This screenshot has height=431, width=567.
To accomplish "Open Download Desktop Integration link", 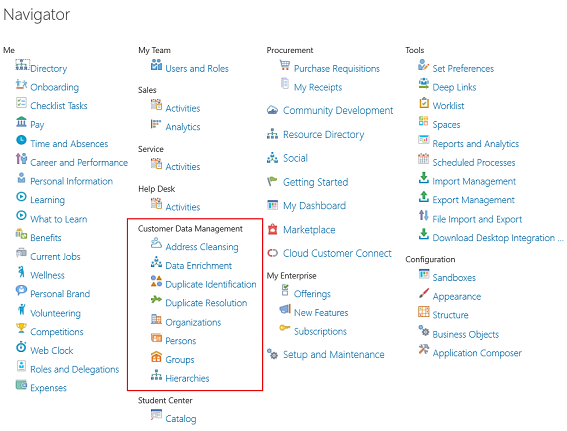I will click(x=498, y=238).
